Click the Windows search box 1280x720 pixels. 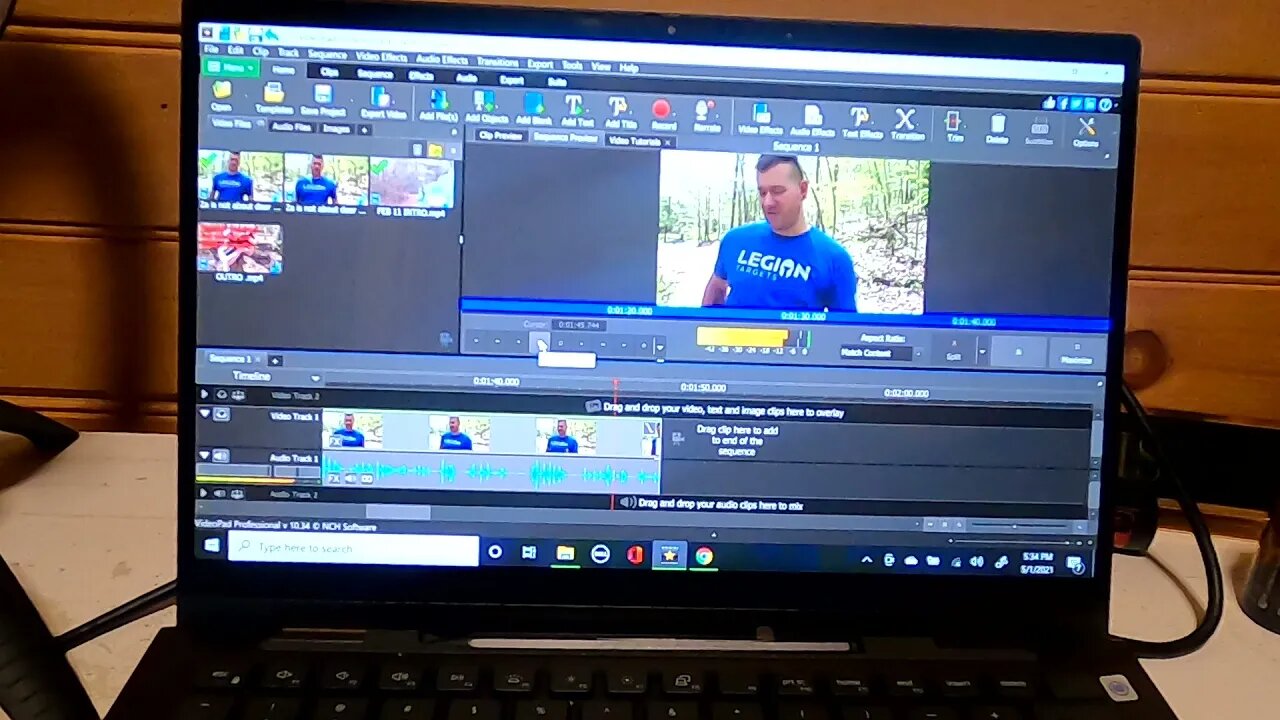[x=353, y=549]
